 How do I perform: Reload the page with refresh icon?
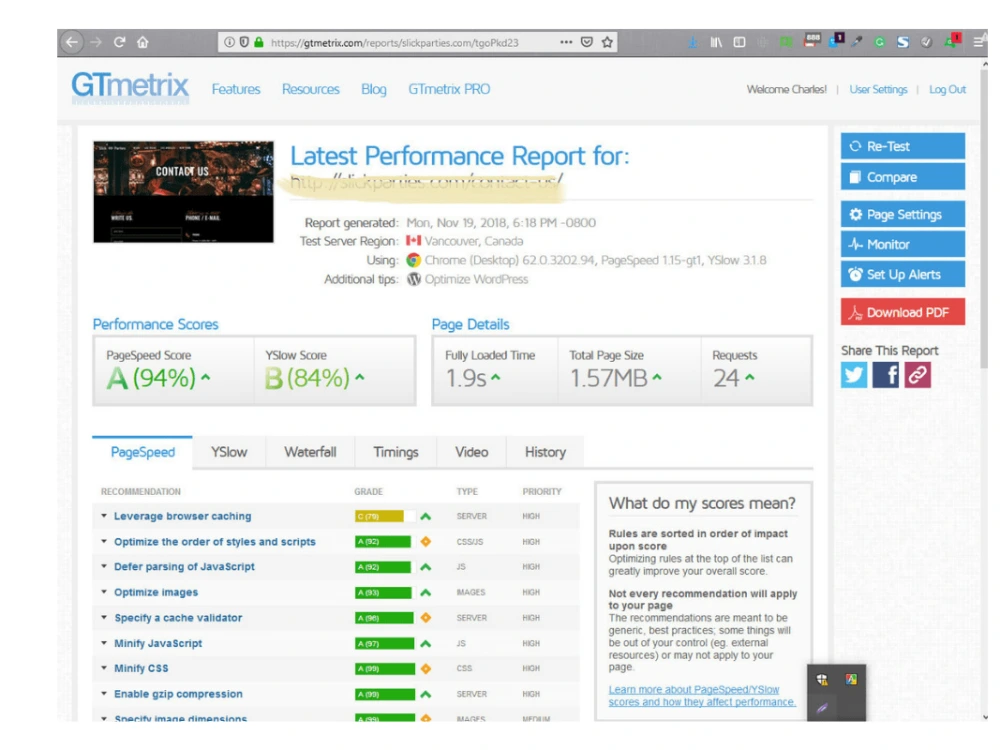pos(119,43)
